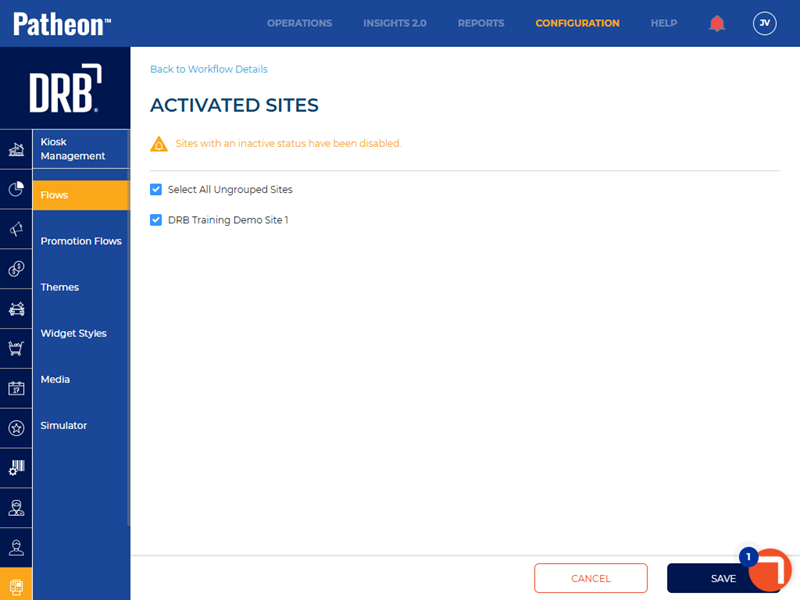Open the JV user avatar menu
The image size is (800, 600).
pos(764,23)
